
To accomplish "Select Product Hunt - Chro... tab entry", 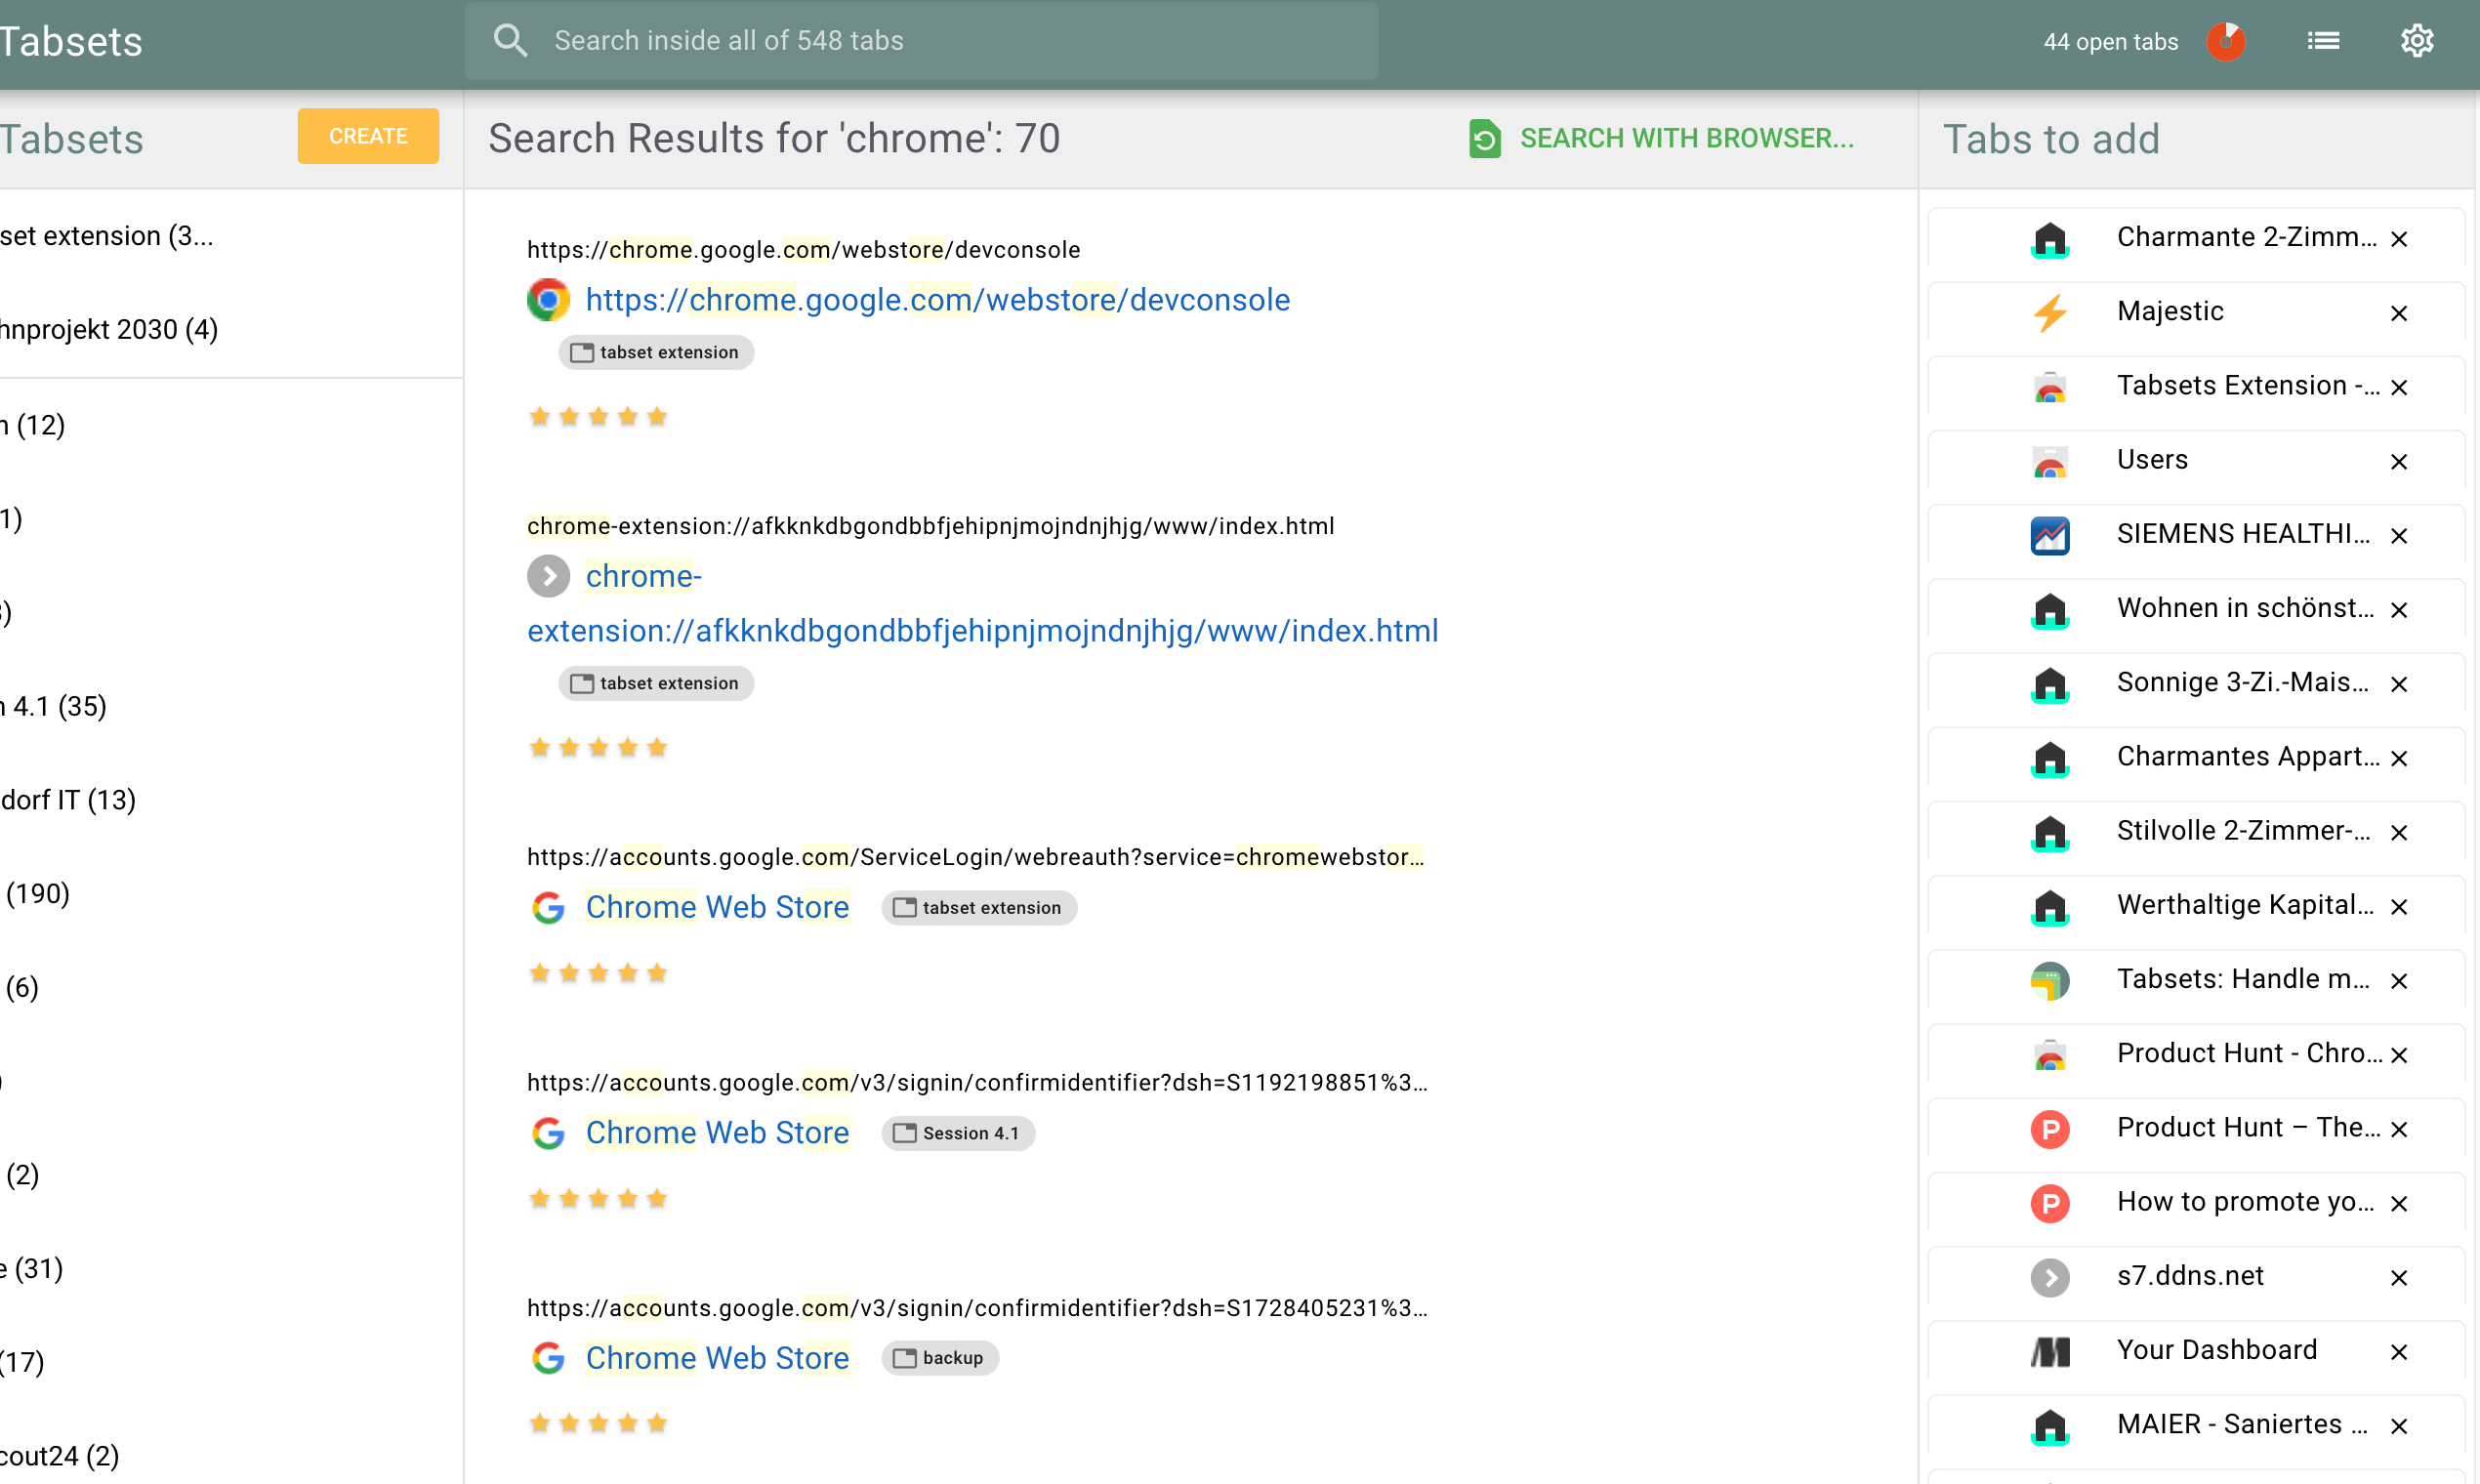I will pos(2195,1054).
